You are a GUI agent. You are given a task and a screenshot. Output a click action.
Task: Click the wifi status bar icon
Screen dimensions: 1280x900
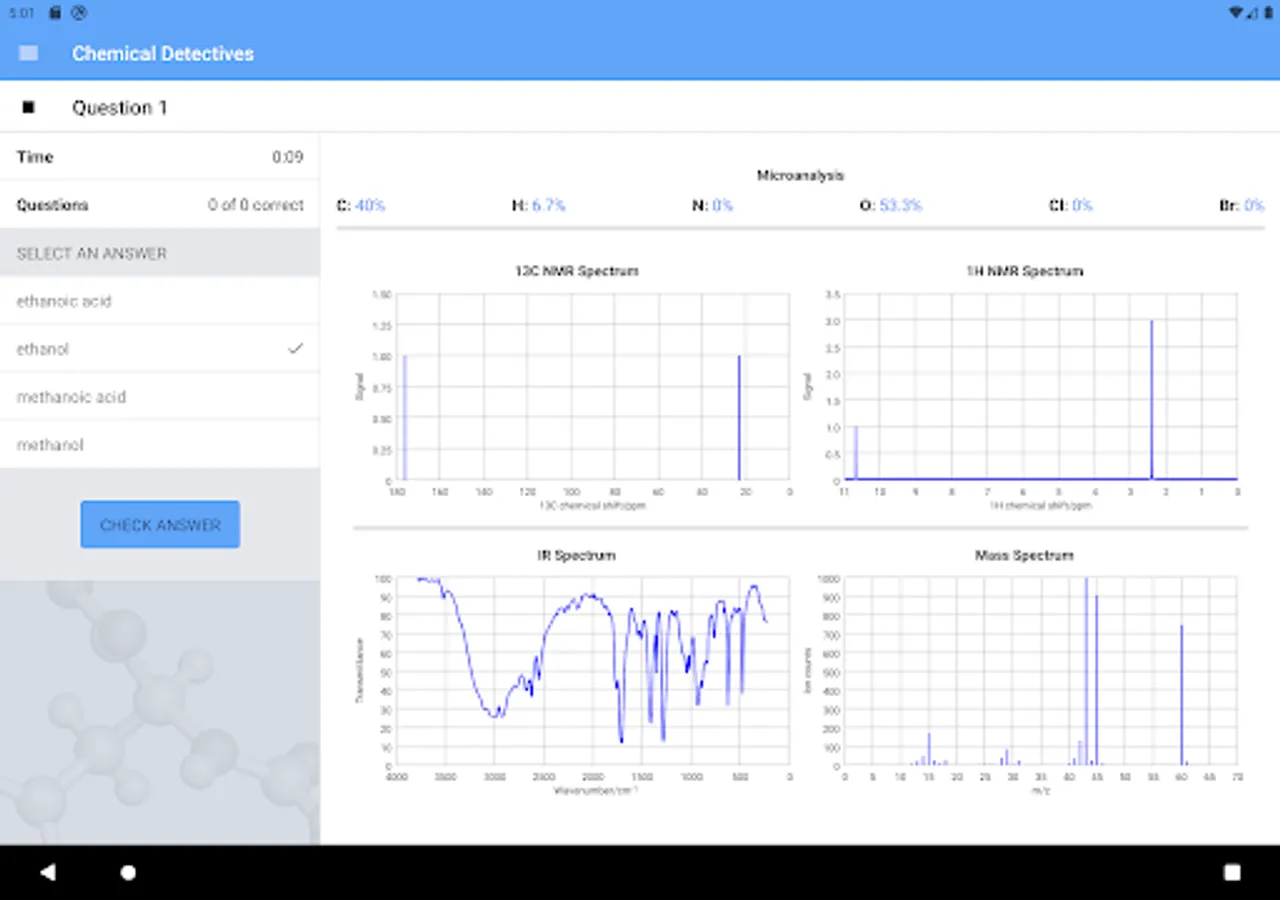coord(1237,13)
